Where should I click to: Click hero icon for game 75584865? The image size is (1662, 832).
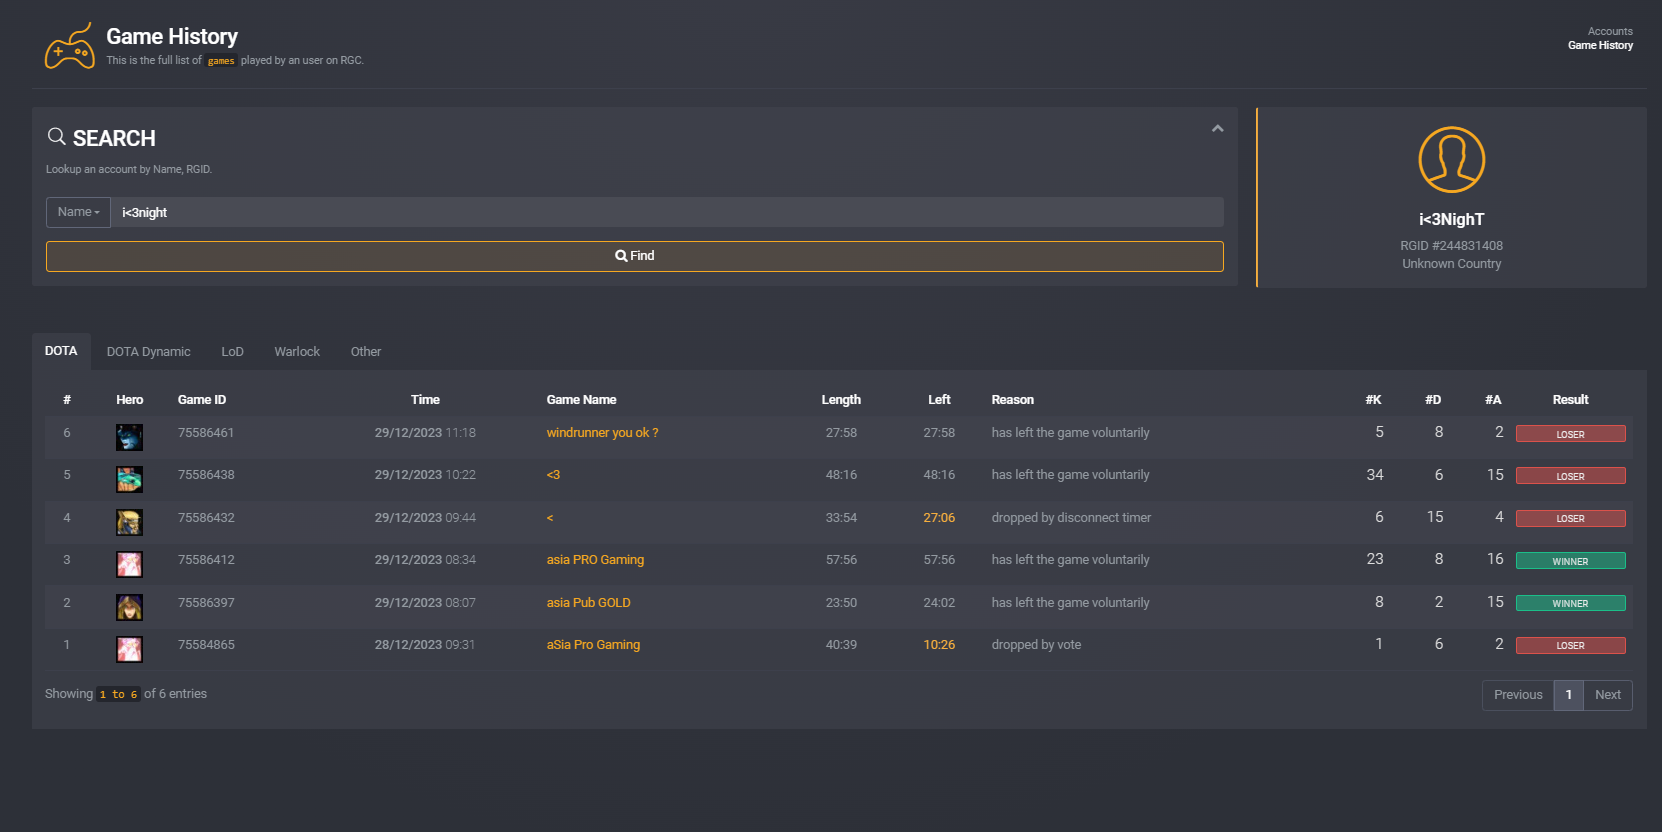[x=129, y=649]
